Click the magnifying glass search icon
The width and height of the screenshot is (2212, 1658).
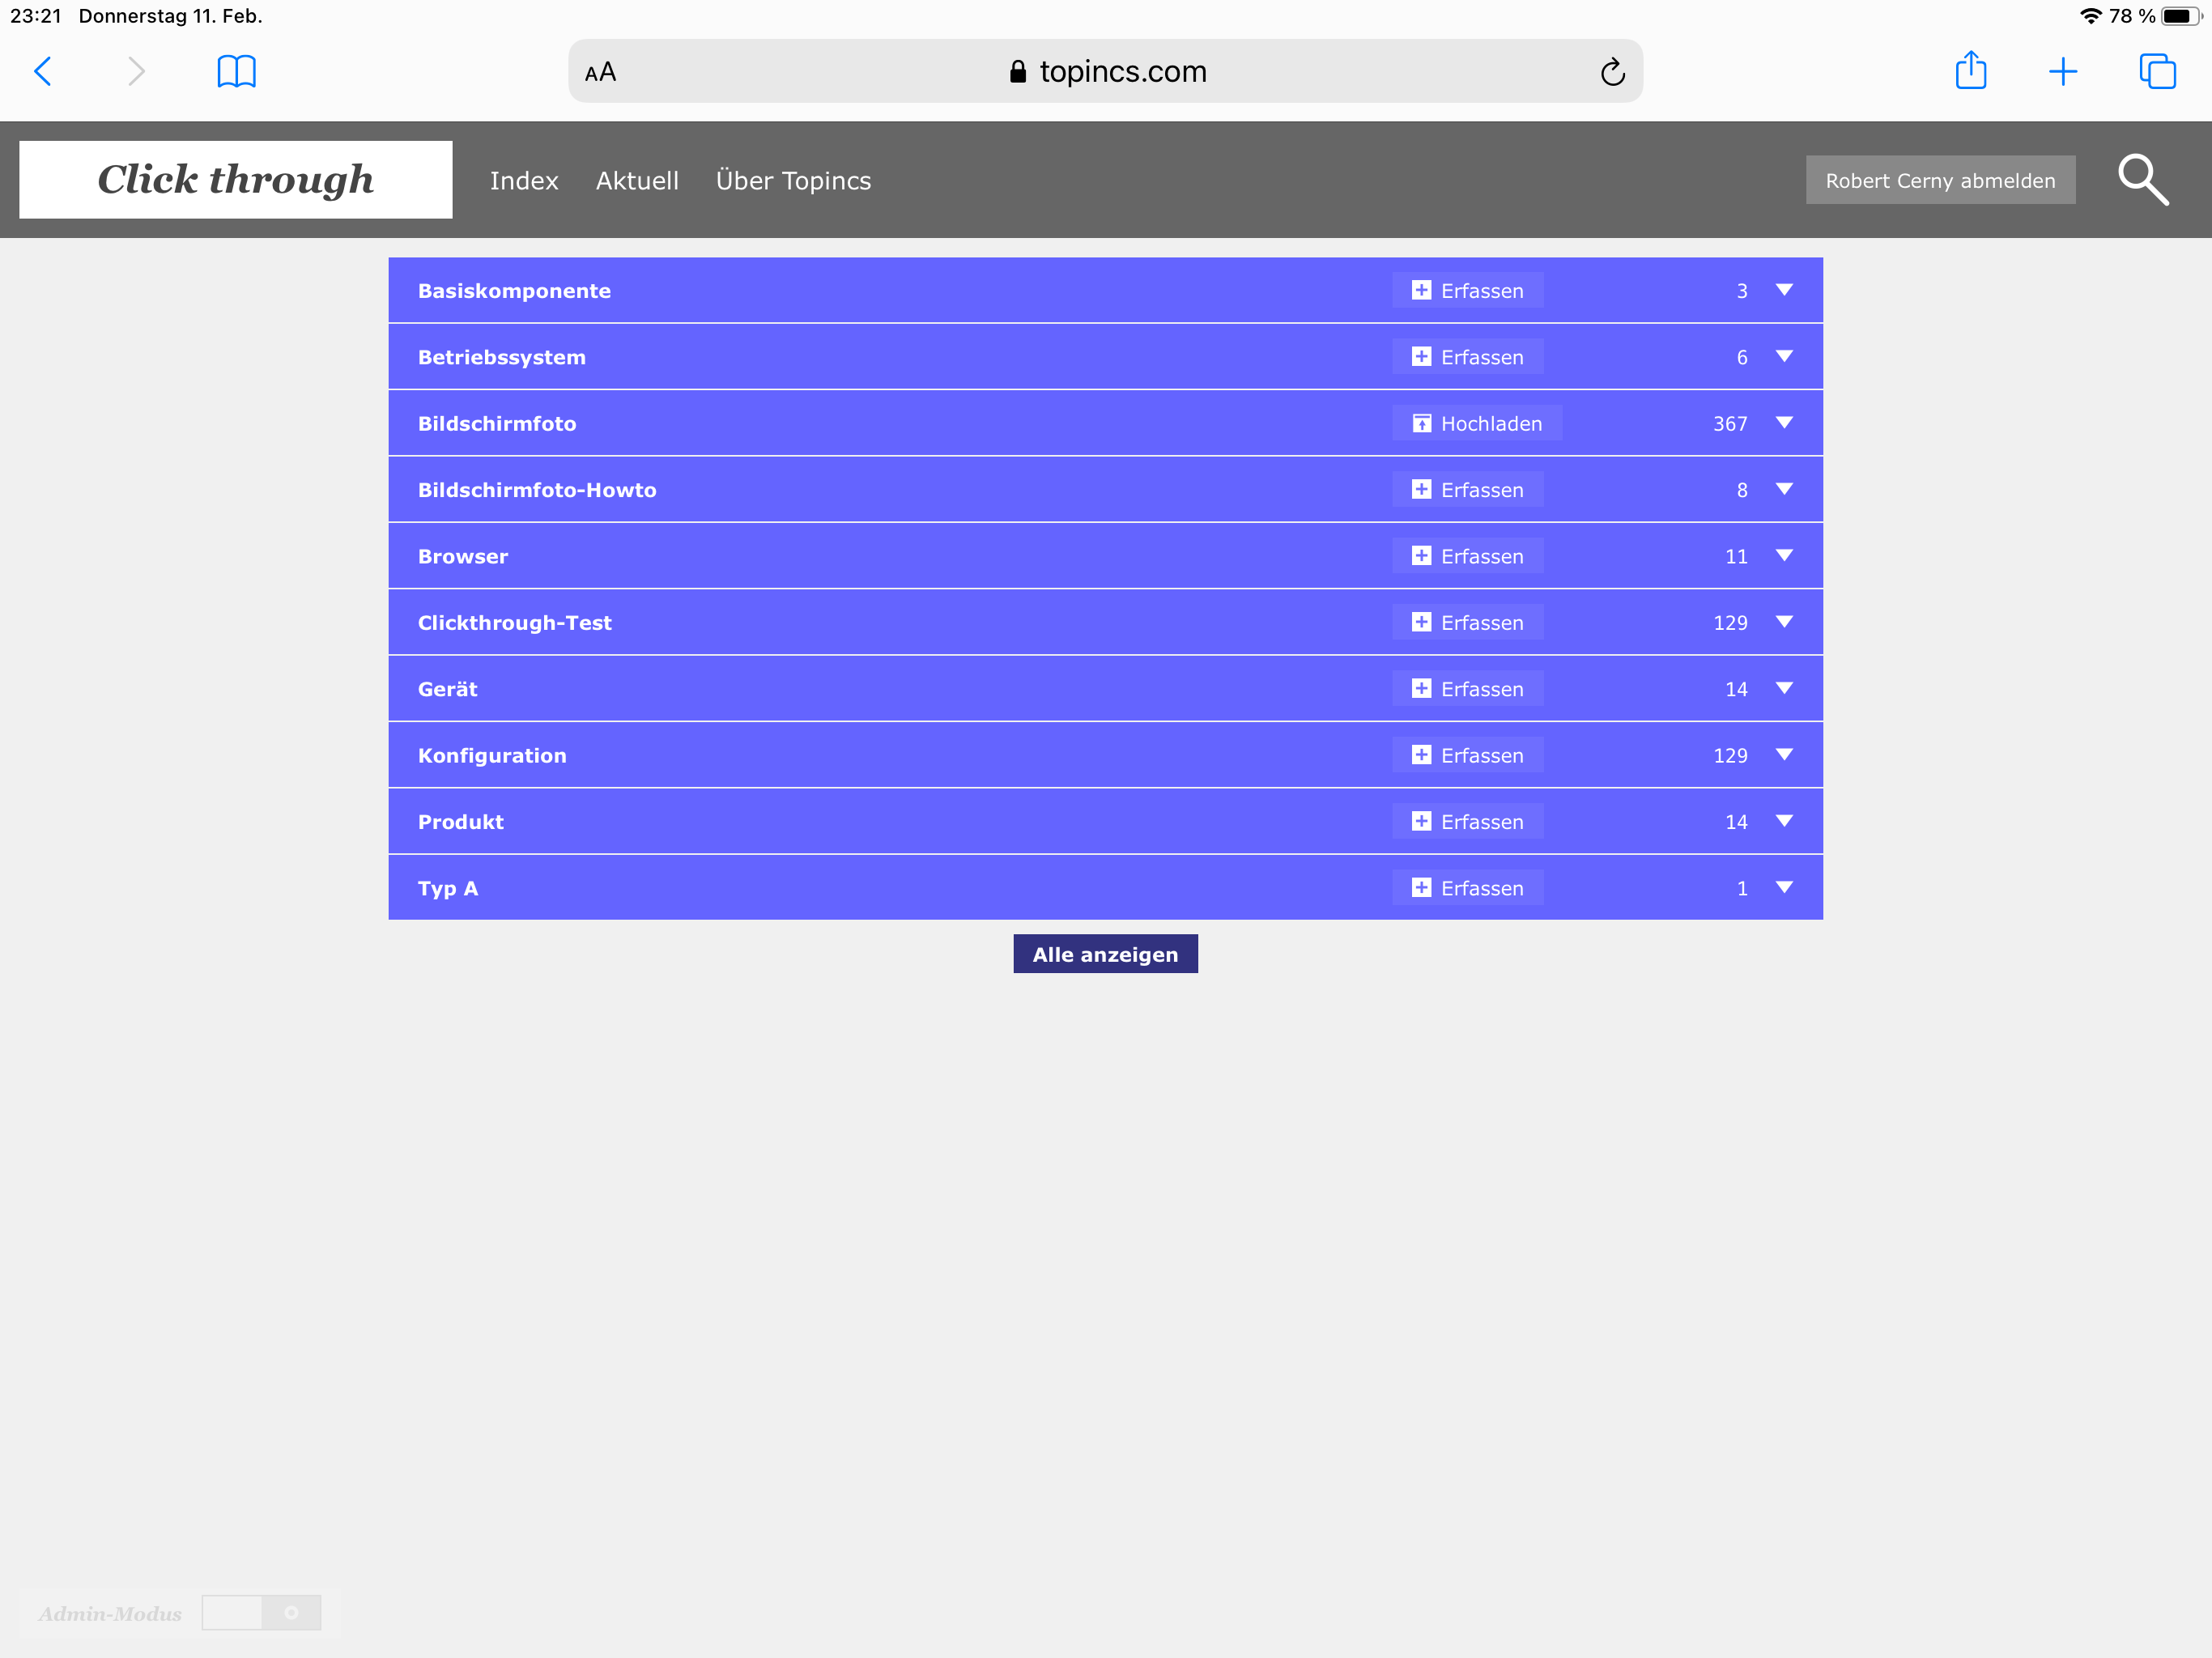tap(2143, 180)
